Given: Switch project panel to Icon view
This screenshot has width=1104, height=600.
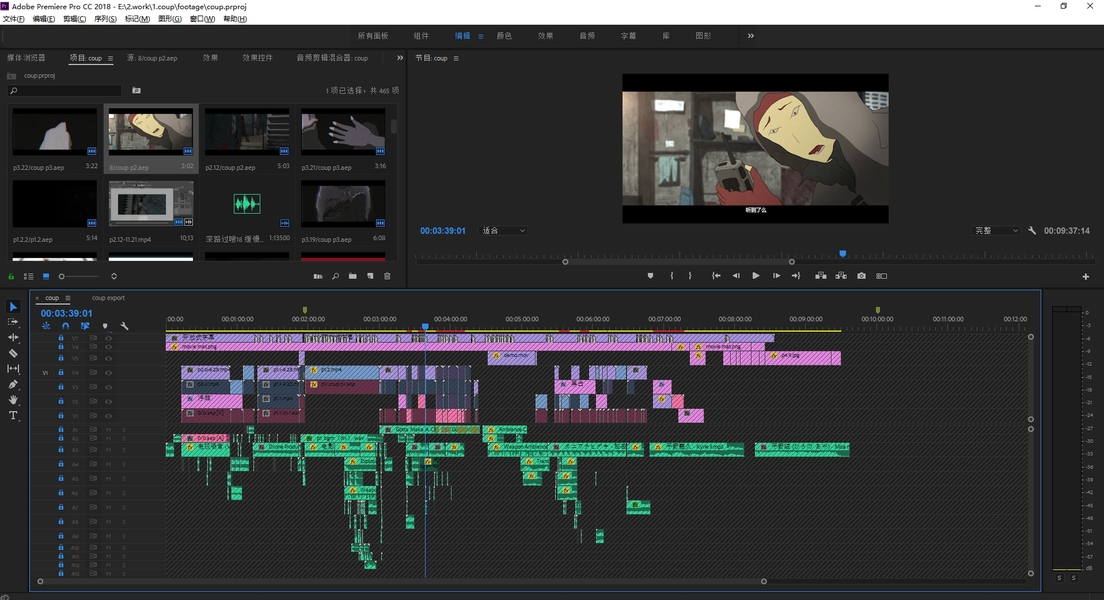Looking at the screenshot, I should (x=46, y=276).
